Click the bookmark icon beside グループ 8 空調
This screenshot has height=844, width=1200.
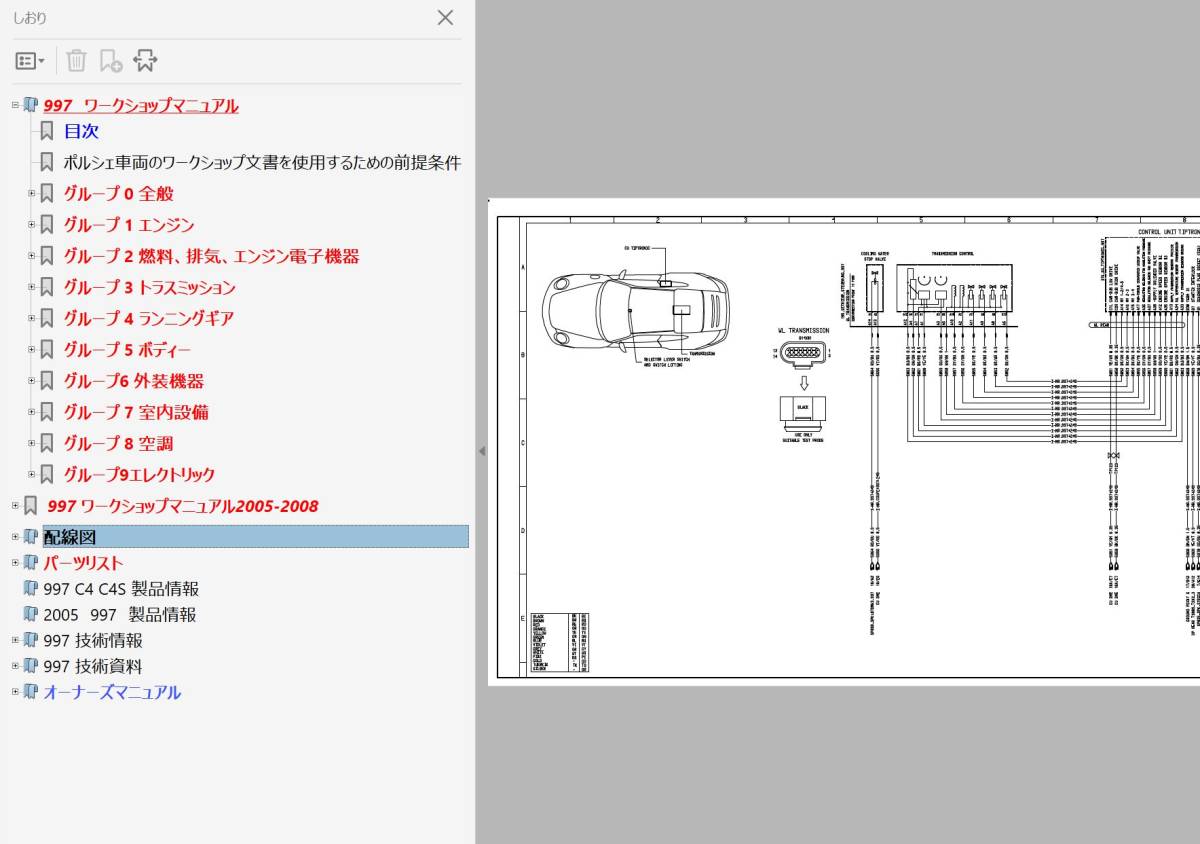pos(47,443)
